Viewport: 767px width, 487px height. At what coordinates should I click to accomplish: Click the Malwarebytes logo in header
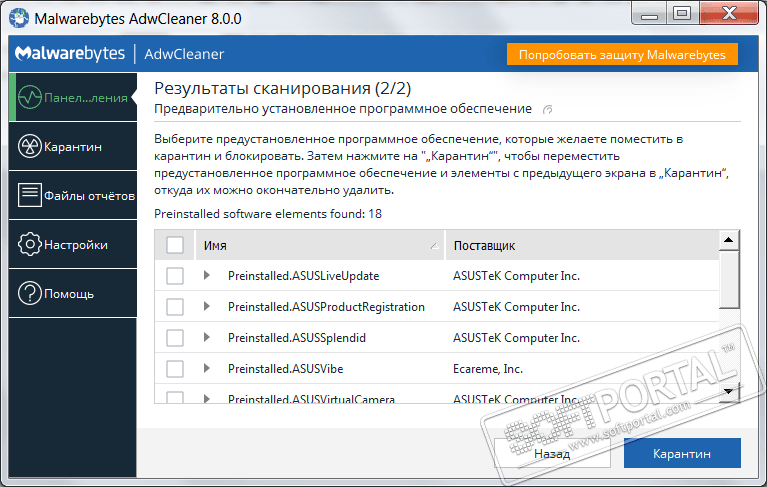[70, 53]
